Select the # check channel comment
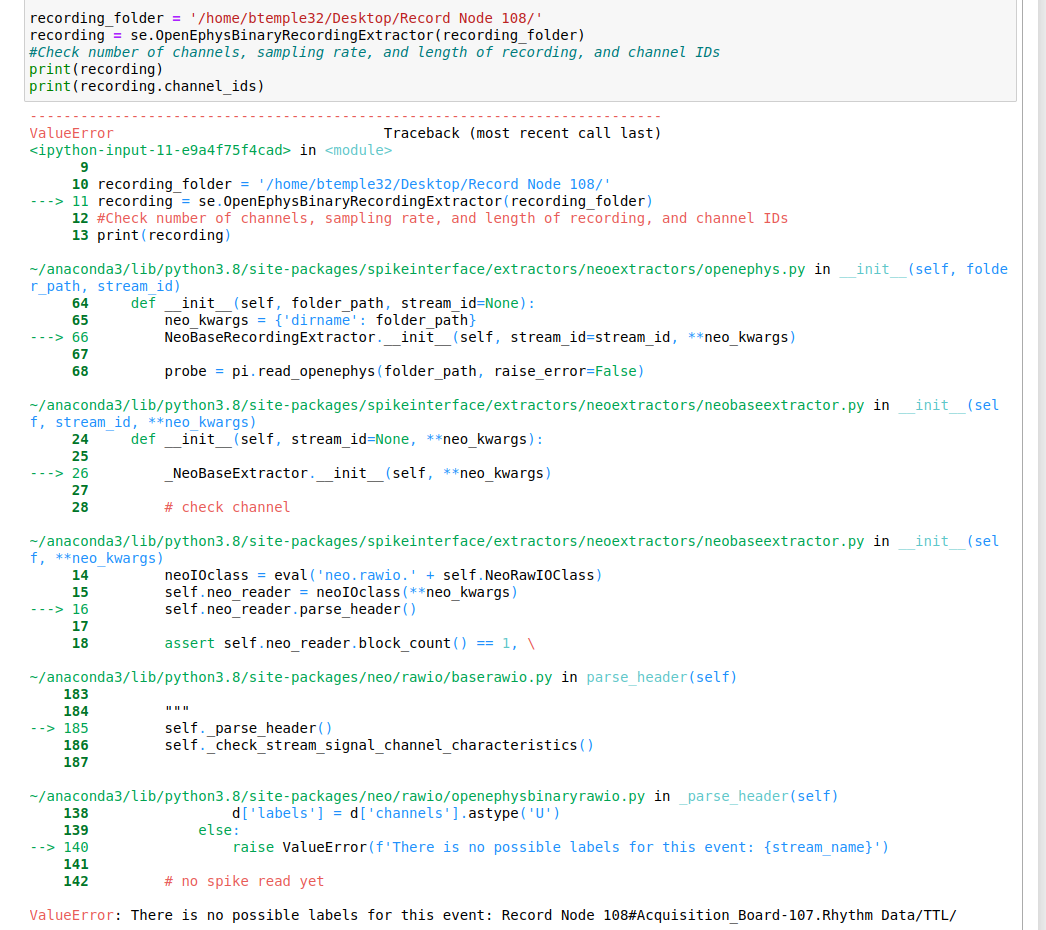The image size is (1046, 930). [x=228, y=507]
